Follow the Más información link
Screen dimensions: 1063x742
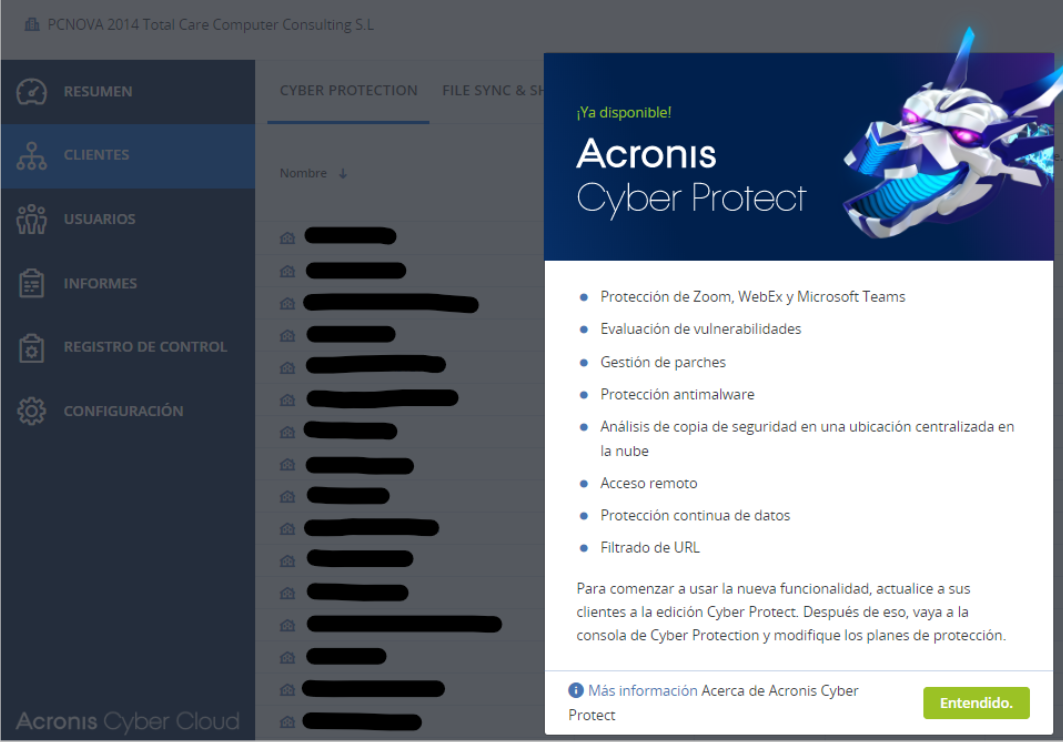642,690
